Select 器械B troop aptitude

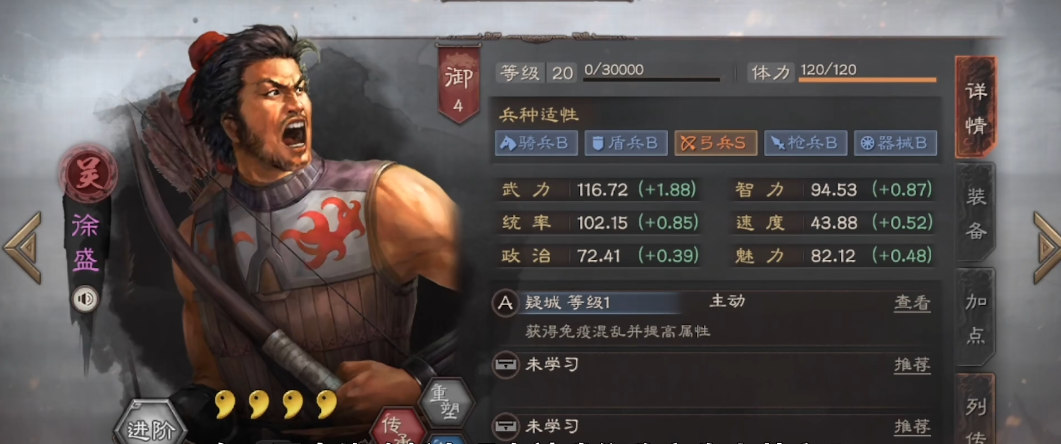[895, 143]
